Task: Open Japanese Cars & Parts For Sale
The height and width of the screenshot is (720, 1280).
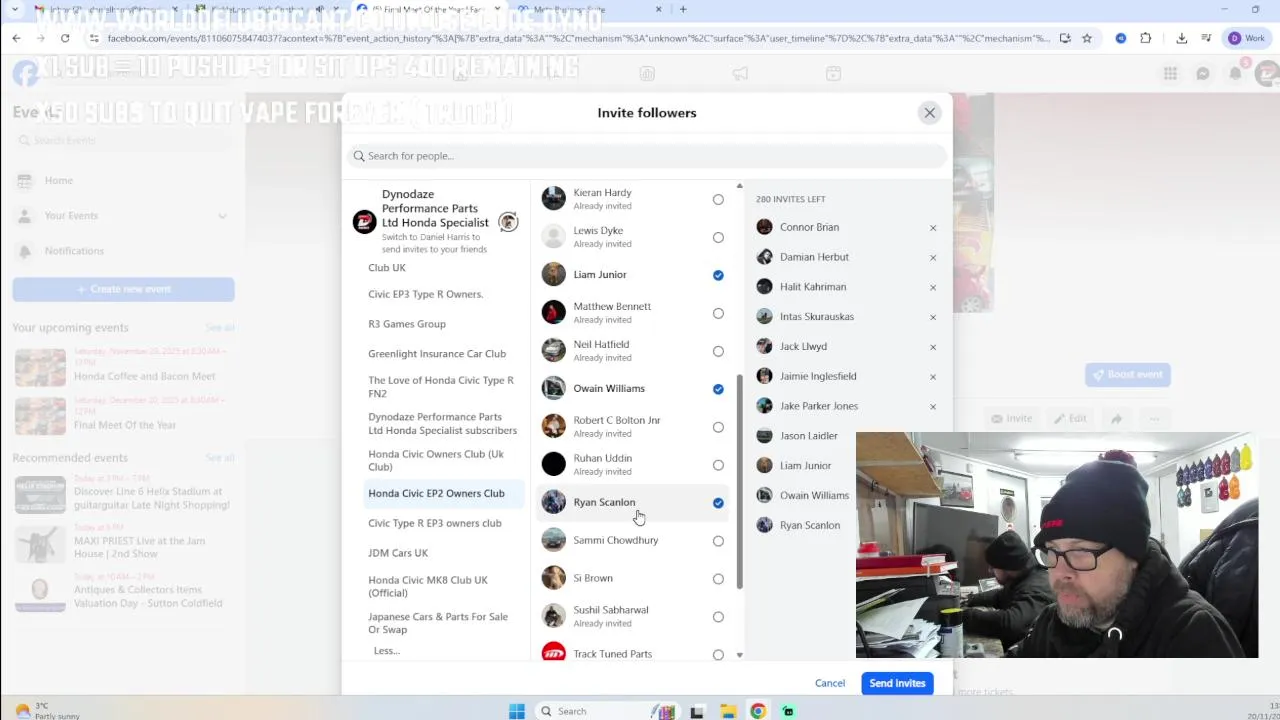Action: pyautogui.click(x=438, y=623)
